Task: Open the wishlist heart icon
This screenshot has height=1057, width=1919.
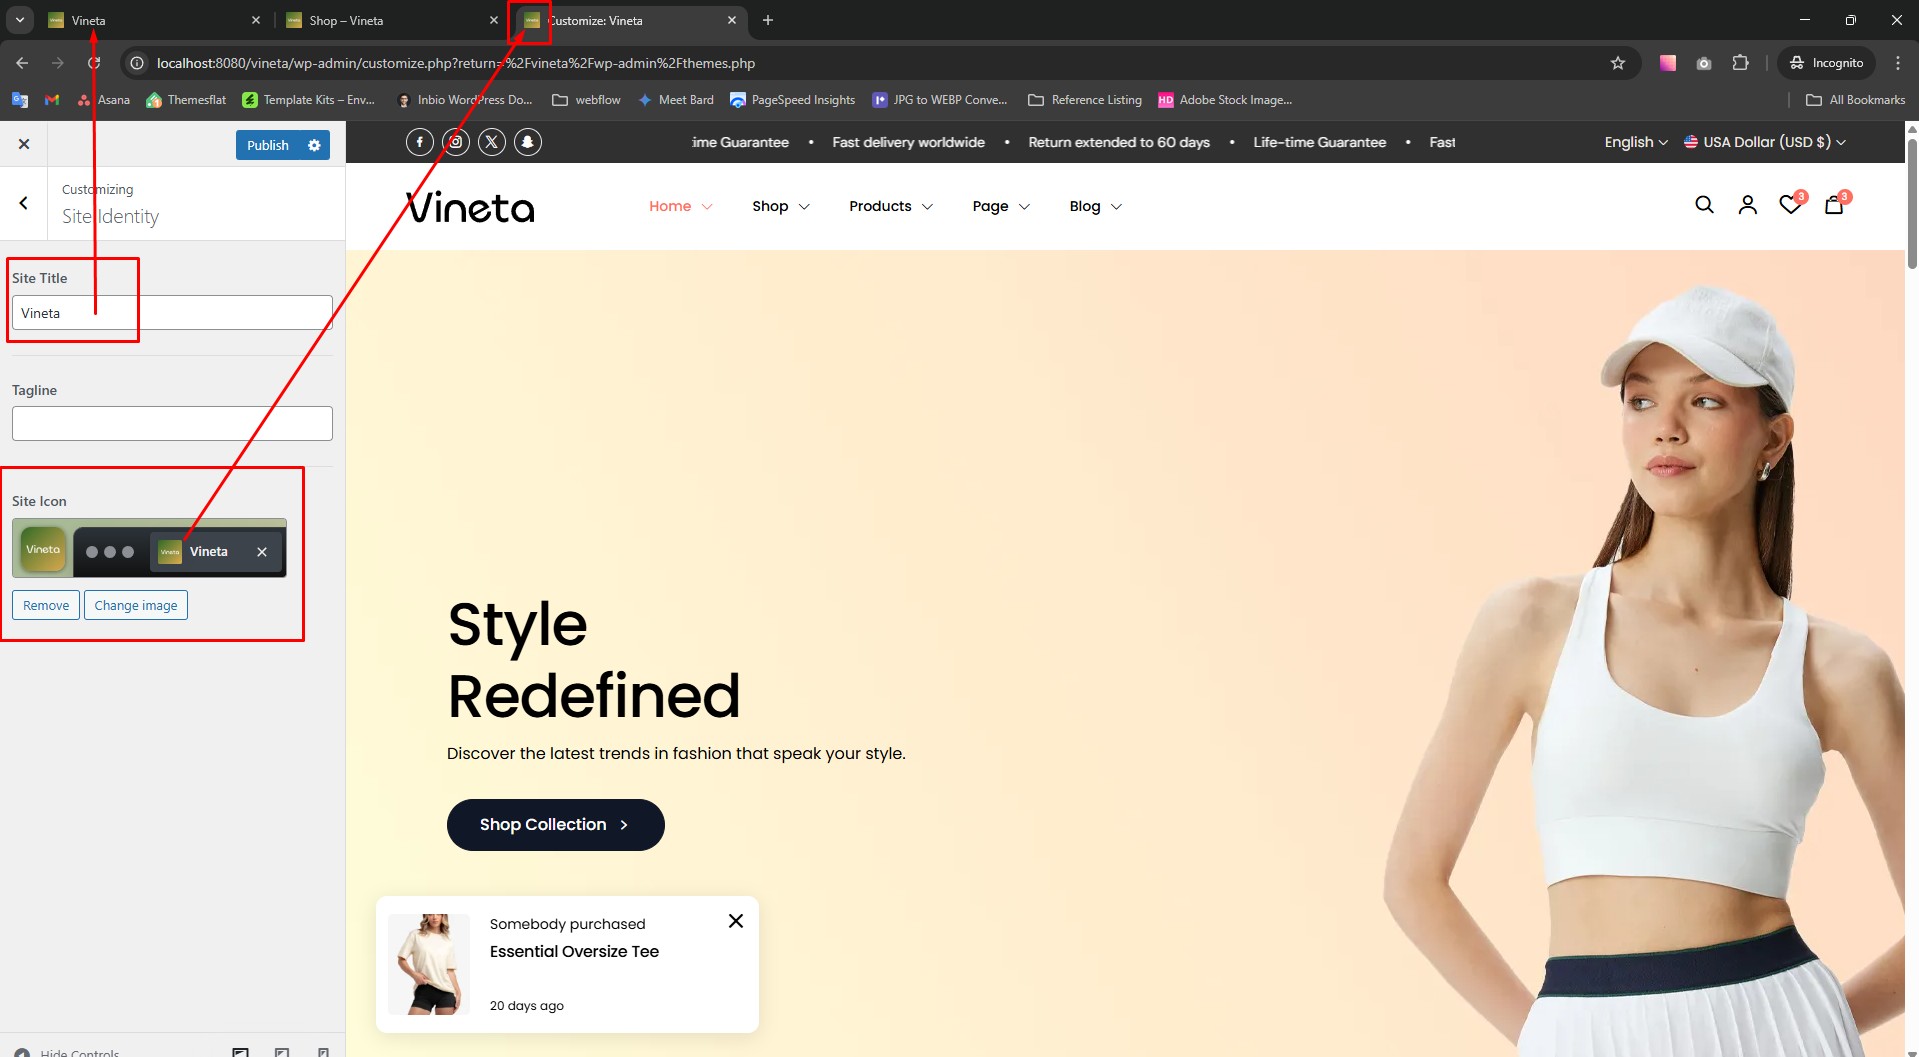Action: [x=1791, y=204]
